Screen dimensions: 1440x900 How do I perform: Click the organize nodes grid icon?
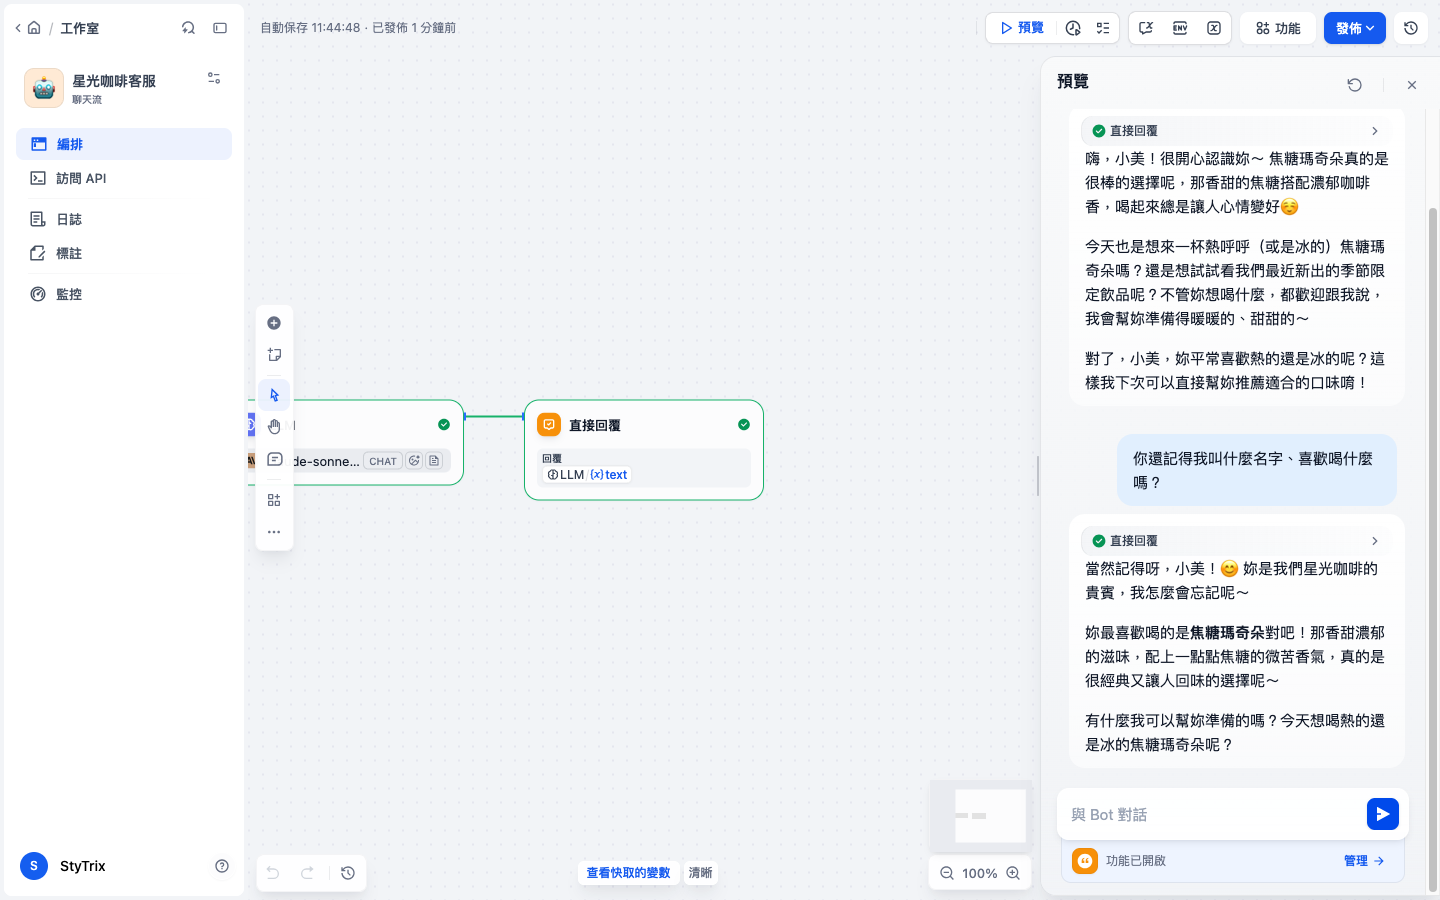pos(274,500)
